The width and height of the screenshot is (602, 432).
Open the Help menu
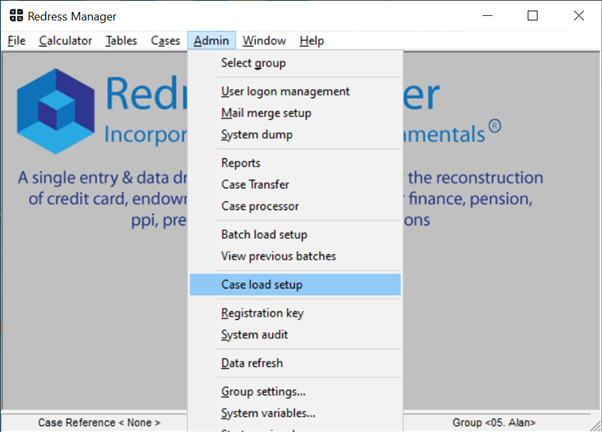312,41
